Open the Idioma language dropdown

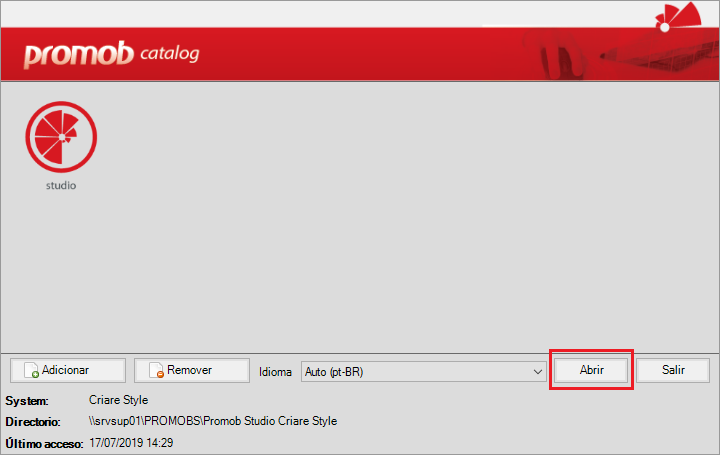click(425, 373)
